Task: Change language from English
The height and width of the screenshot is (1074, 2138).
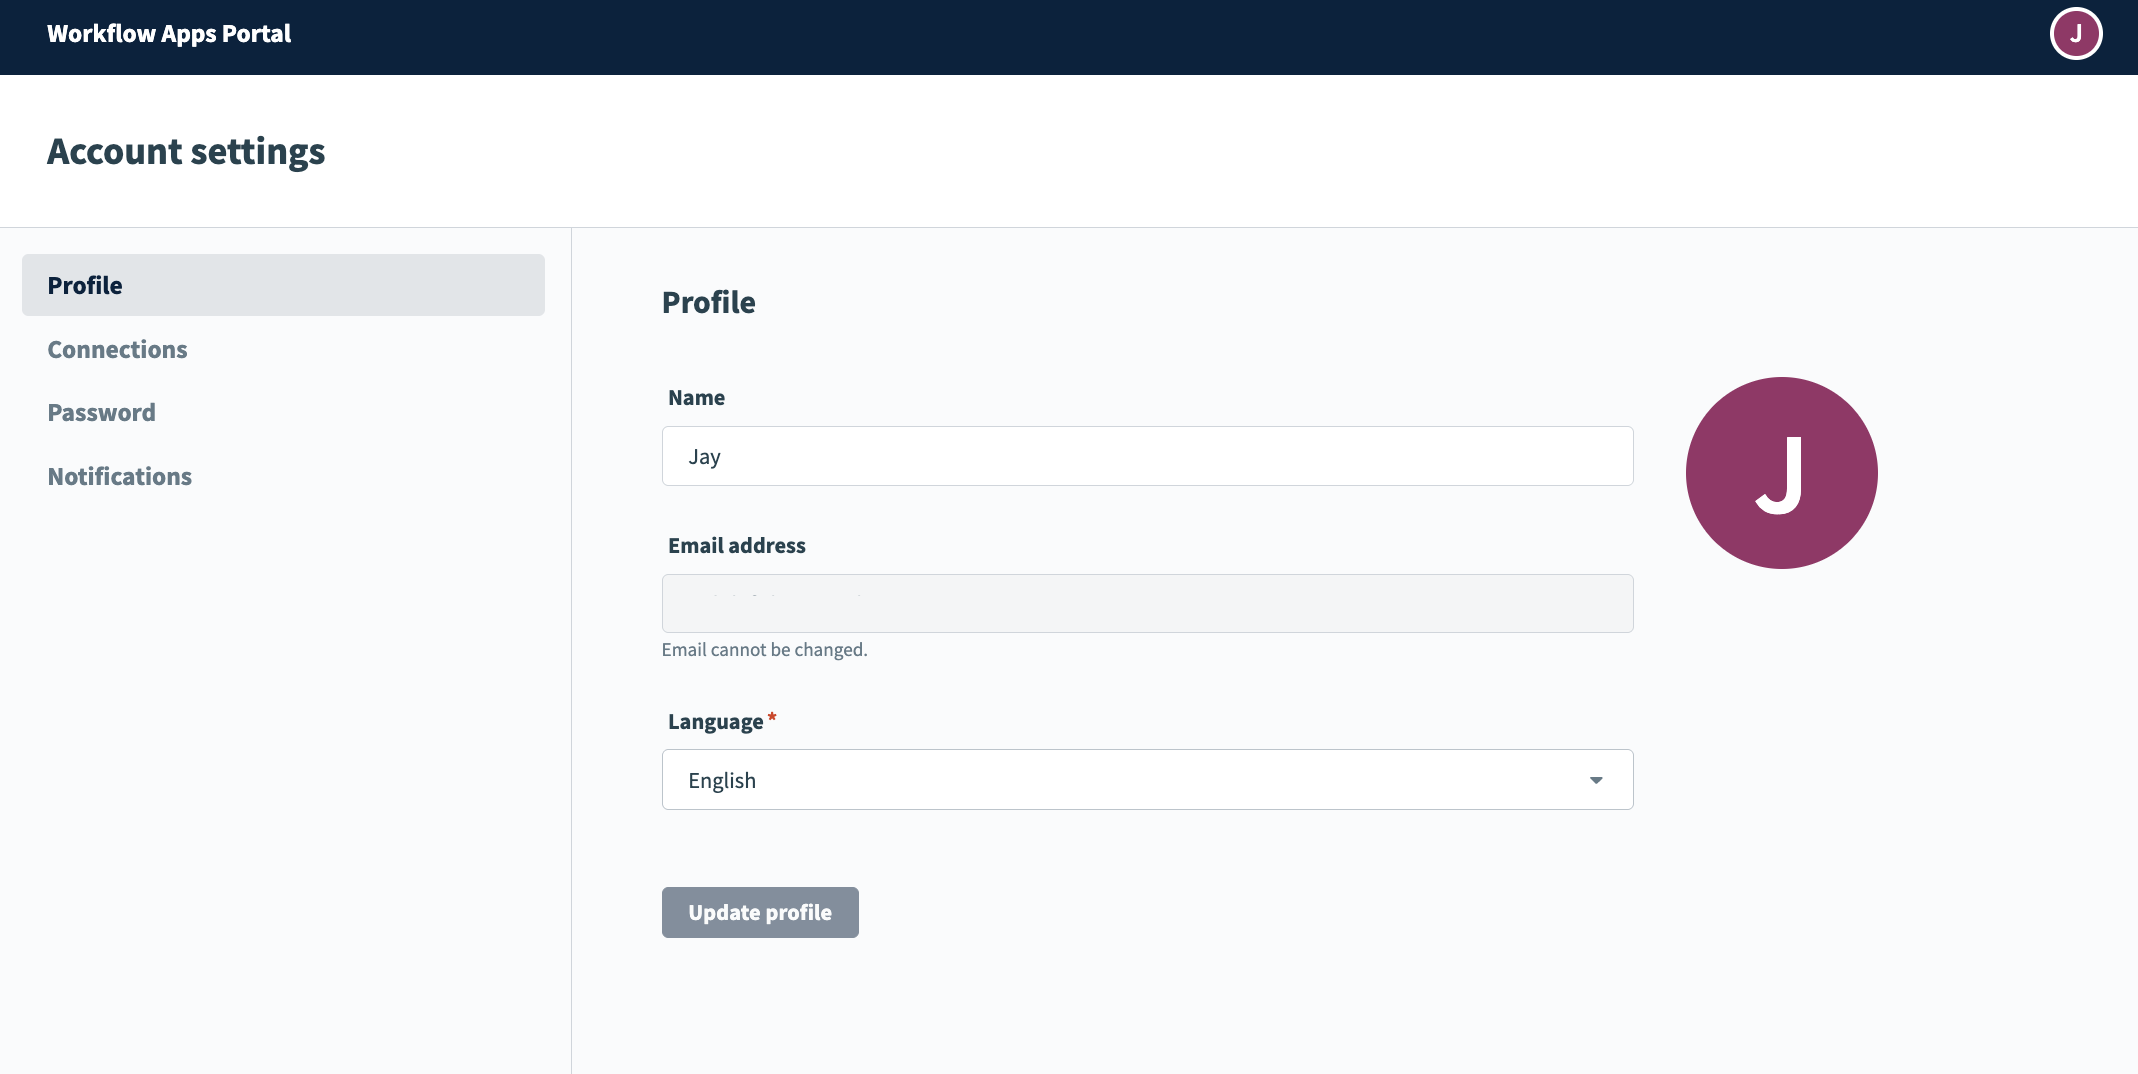Action: (1146, 779)
